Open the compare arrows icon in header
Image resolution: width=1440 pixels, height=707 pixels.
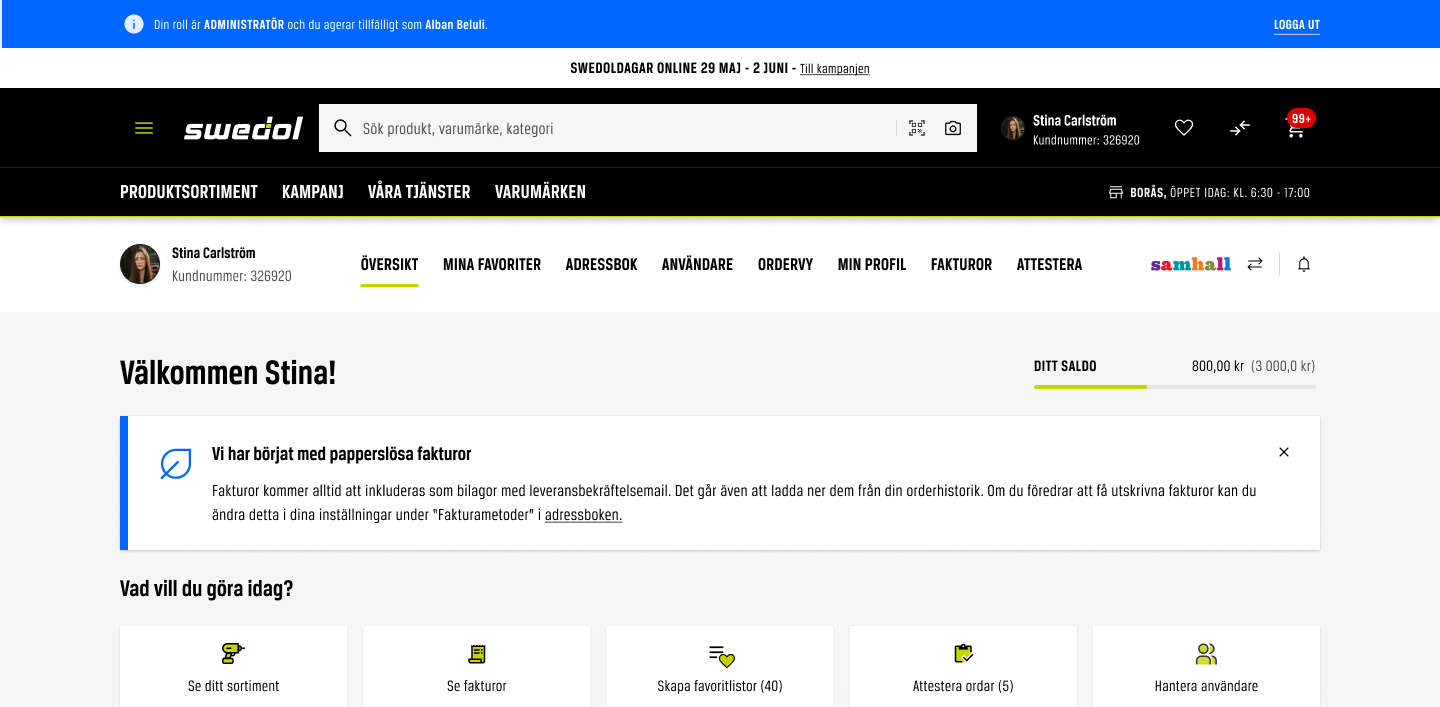(1240, 128)
